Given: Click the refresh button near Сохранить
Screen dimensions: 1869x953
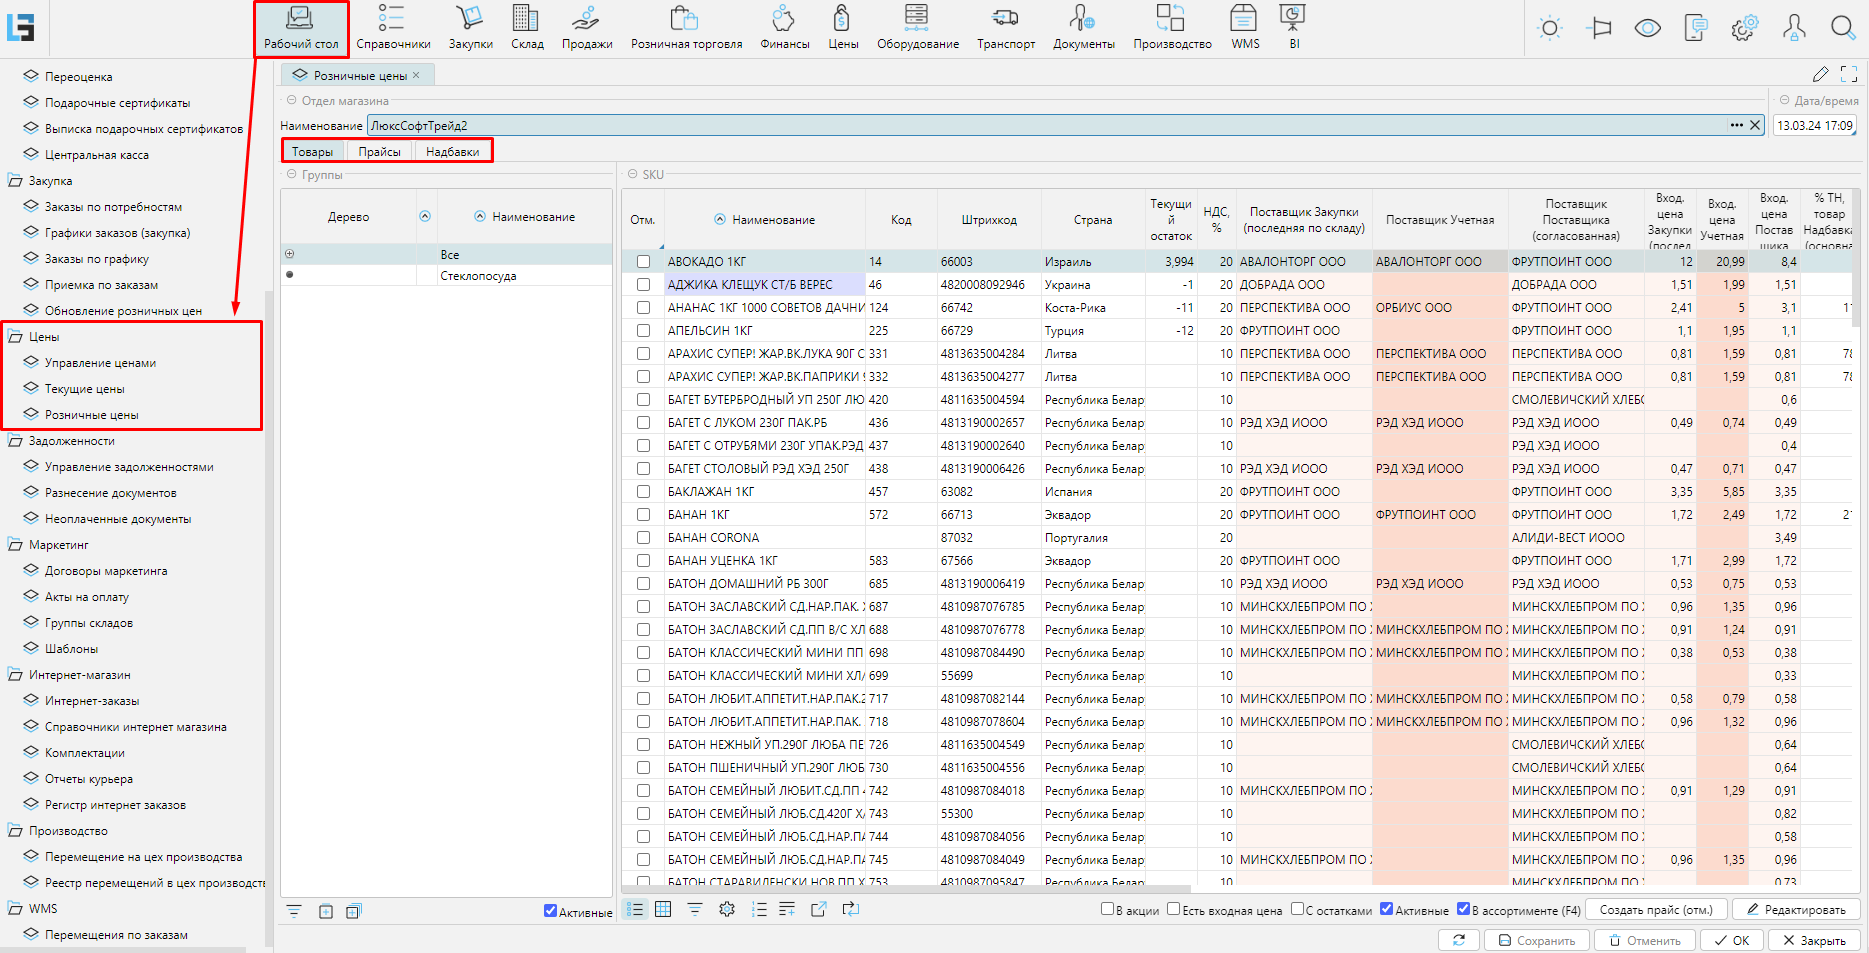Looking at the screenshot, I should [1458, 940].
